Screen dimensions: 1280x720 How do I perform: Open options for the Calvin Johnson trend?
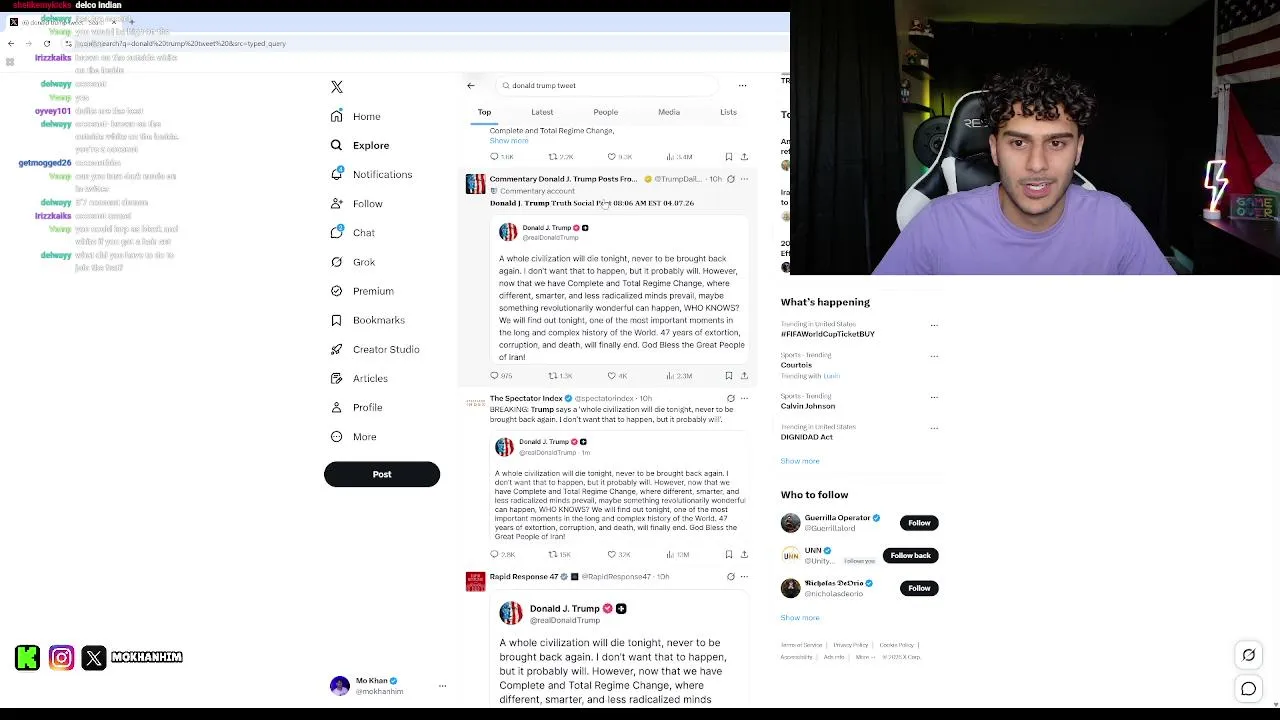(934, 397)
